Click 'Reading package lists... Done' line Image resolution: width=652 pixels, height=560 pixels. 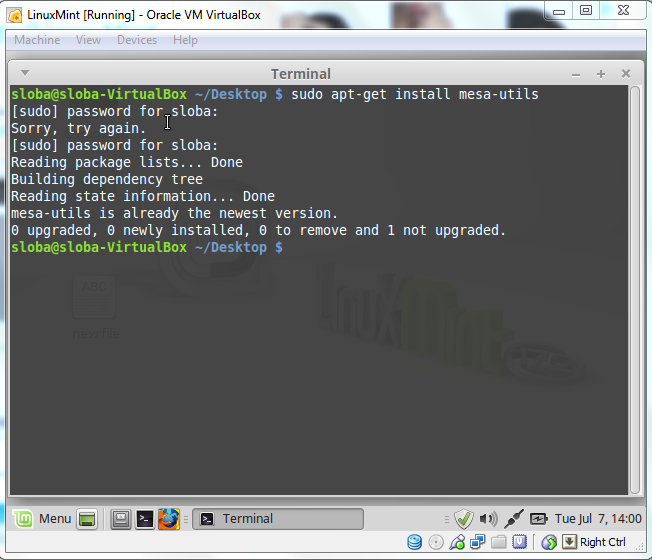click(127, 162)
